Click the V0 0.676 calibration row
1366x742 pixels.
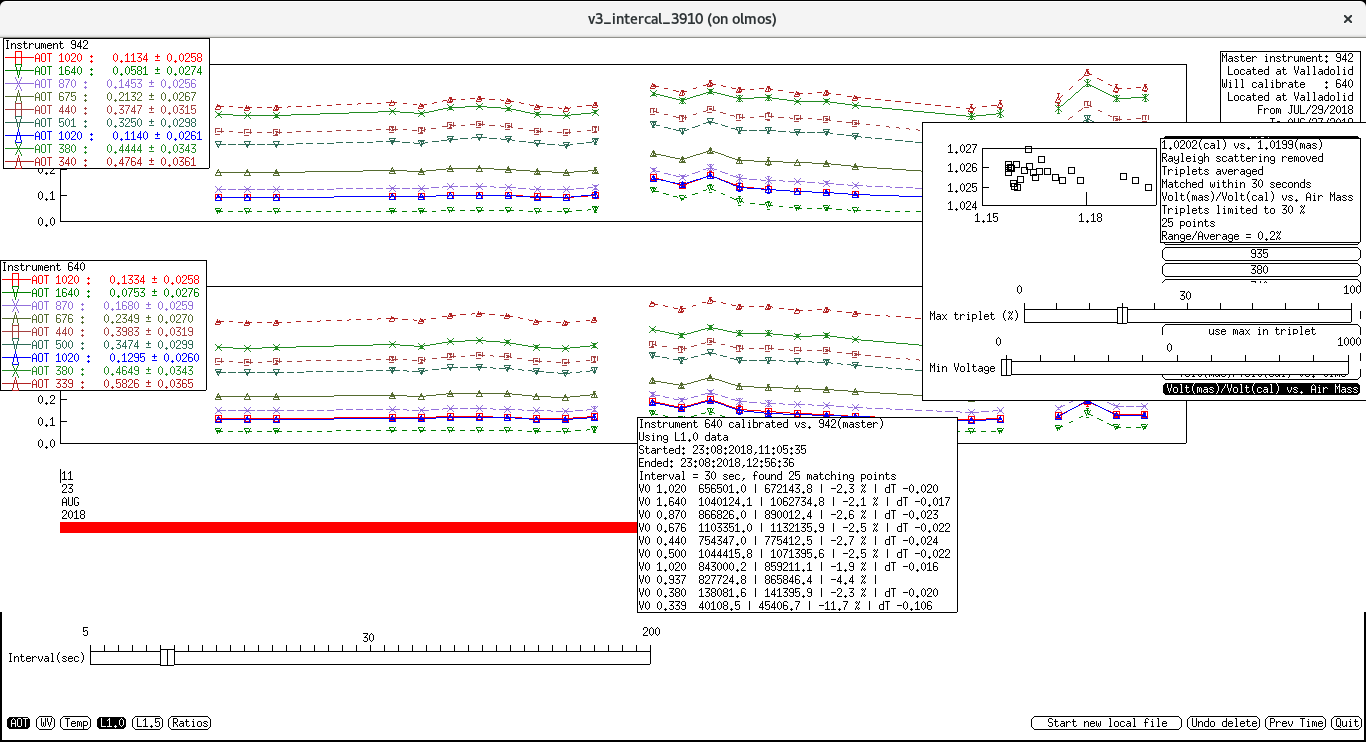[794, 528]
